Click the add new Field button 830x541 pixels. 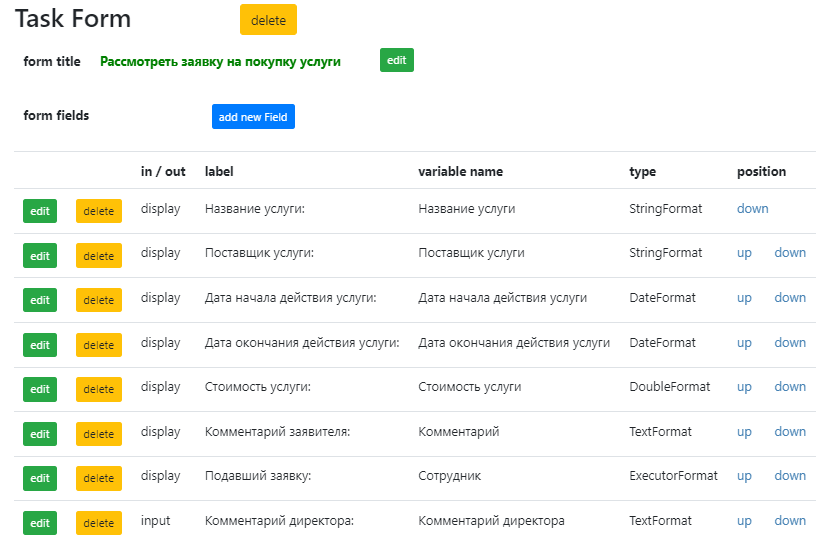[x=253, y=117]
